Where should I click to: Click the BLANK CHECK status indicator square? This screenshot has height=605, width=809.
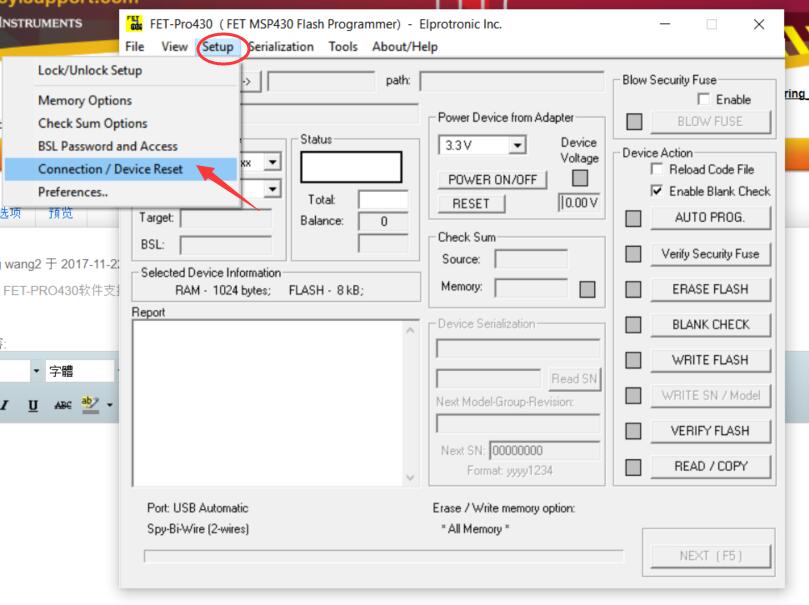point(633,325)
